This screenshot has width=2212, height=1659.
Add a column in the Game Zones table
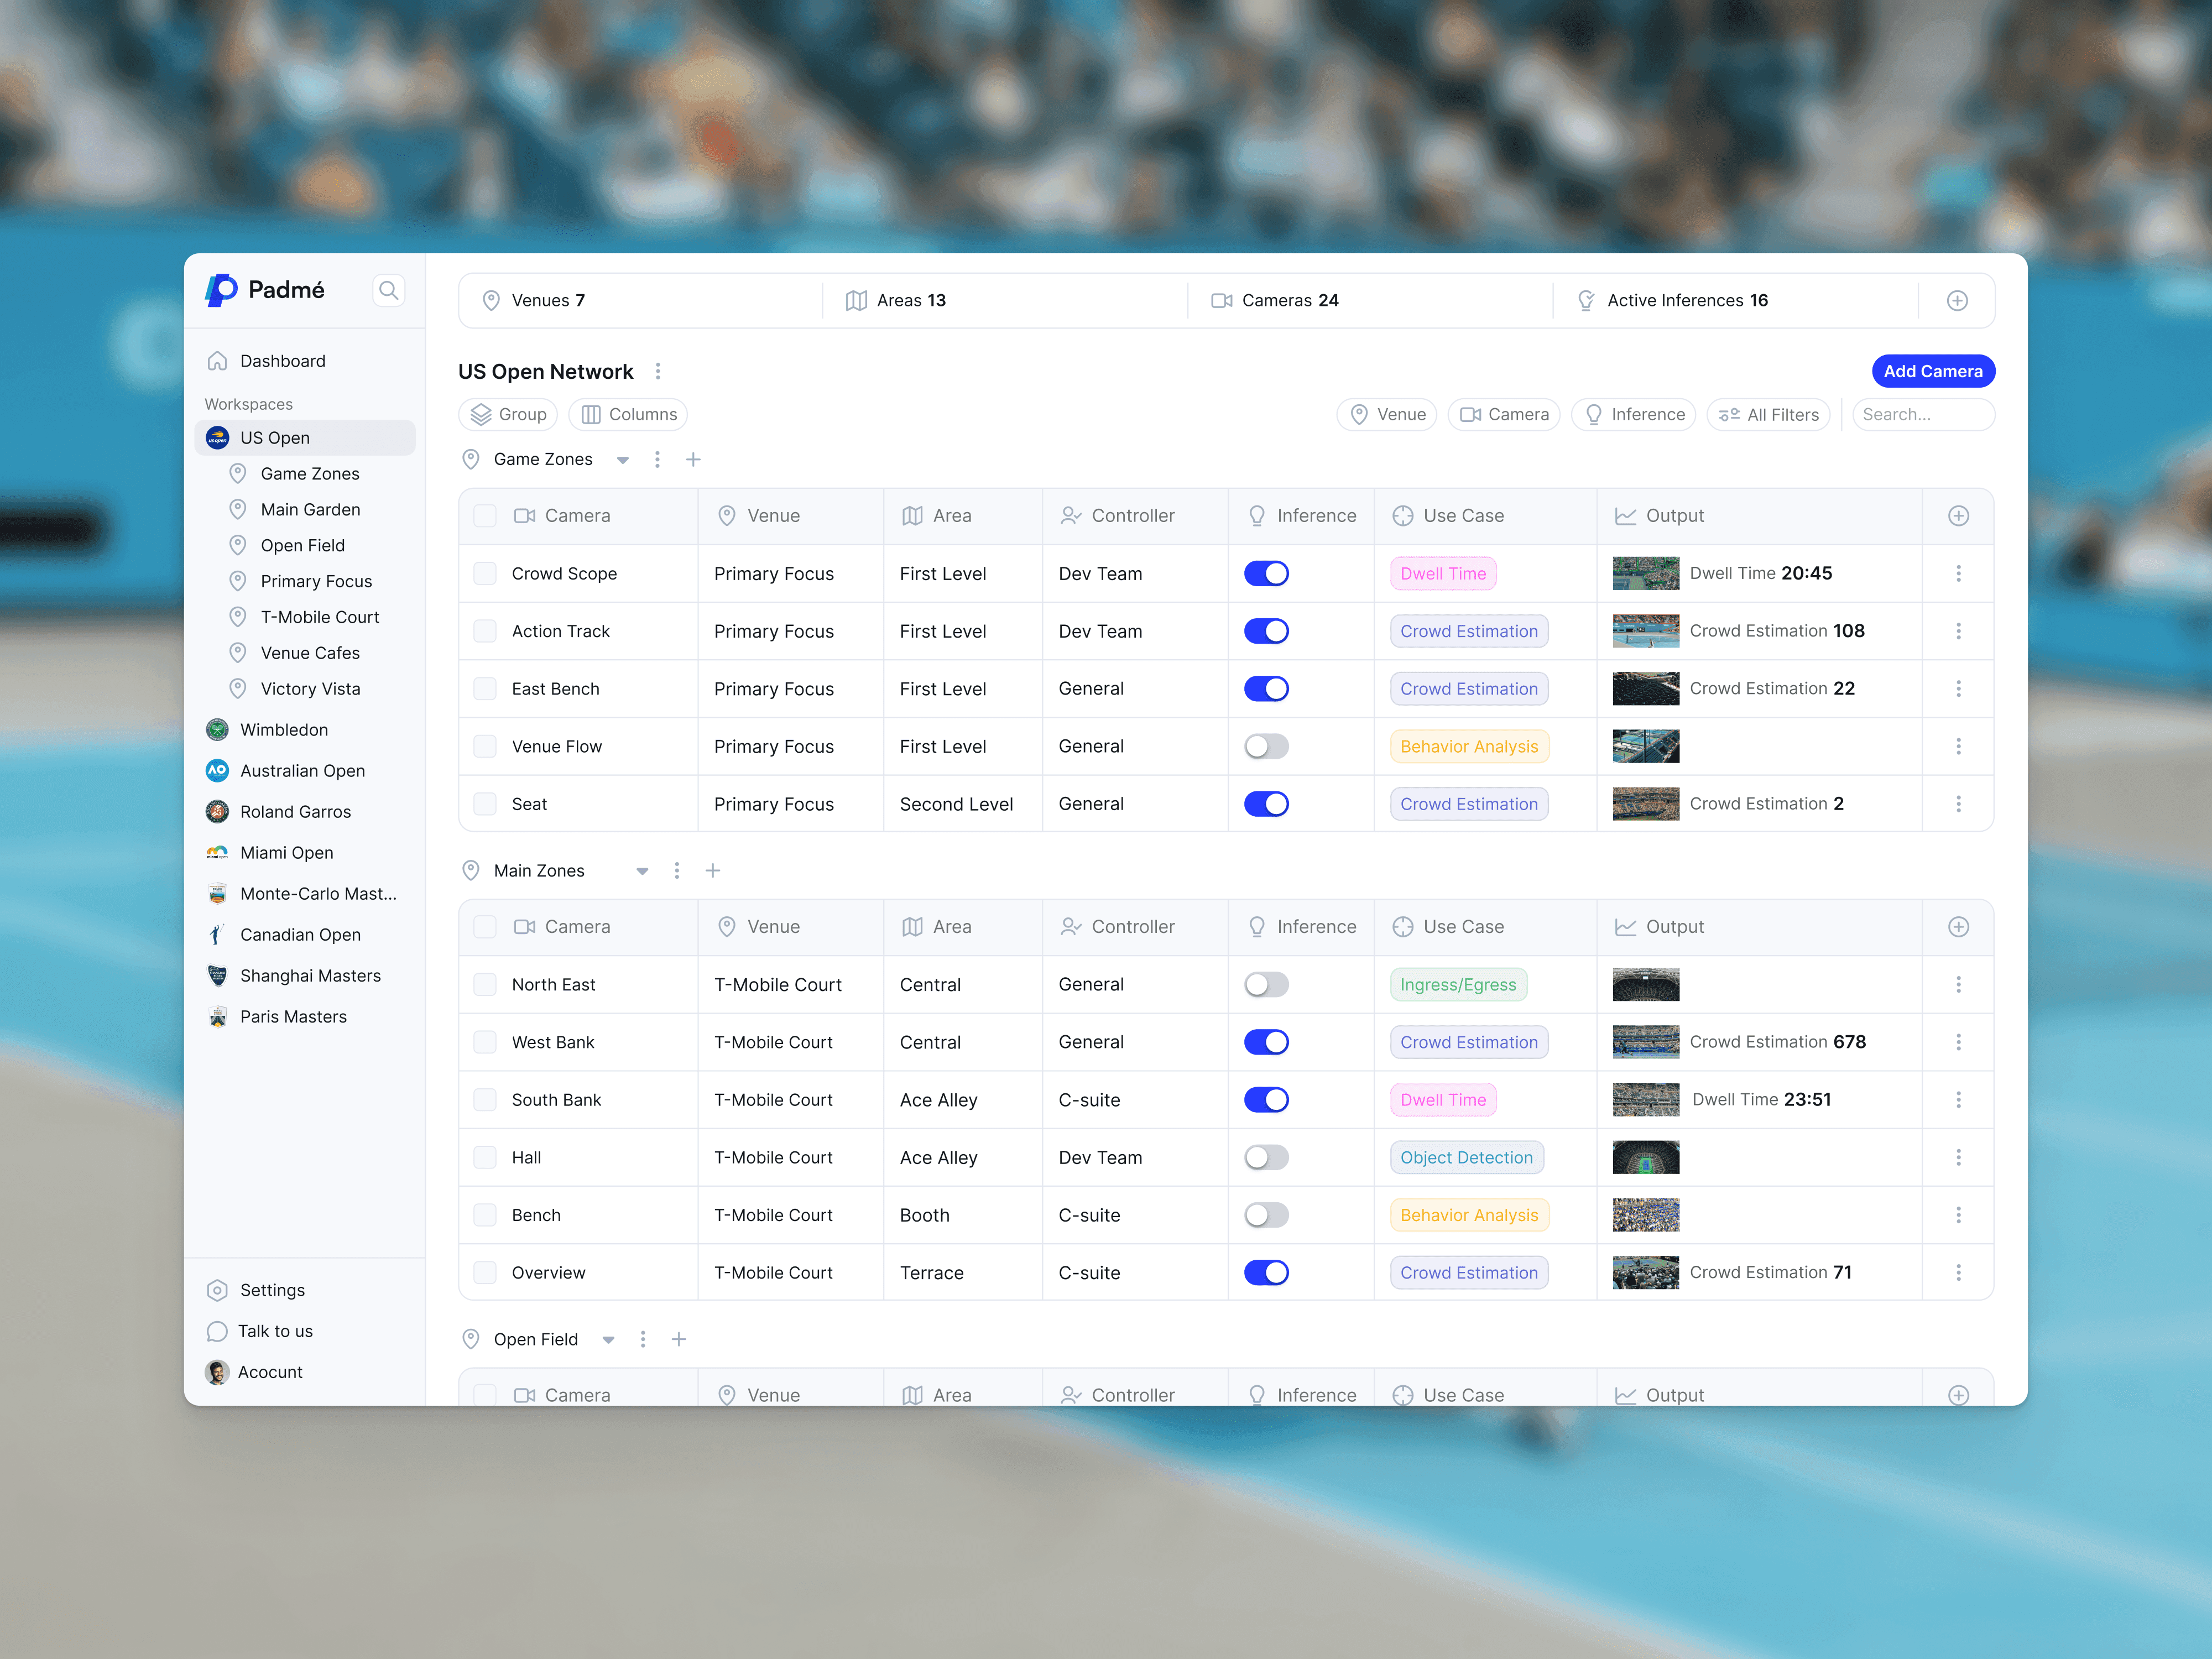click(1958, 516)
